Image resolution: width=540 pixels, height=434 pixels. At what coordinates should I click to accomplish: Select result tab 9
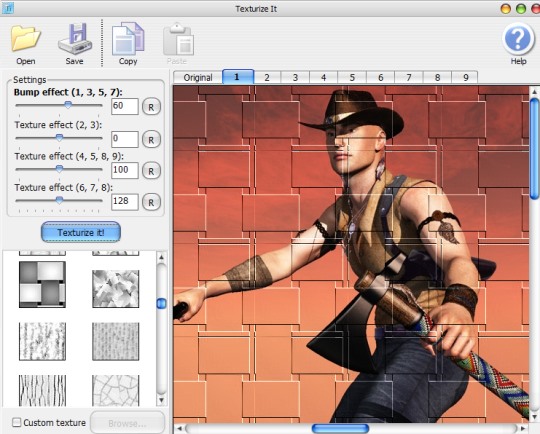coord(466,78)
